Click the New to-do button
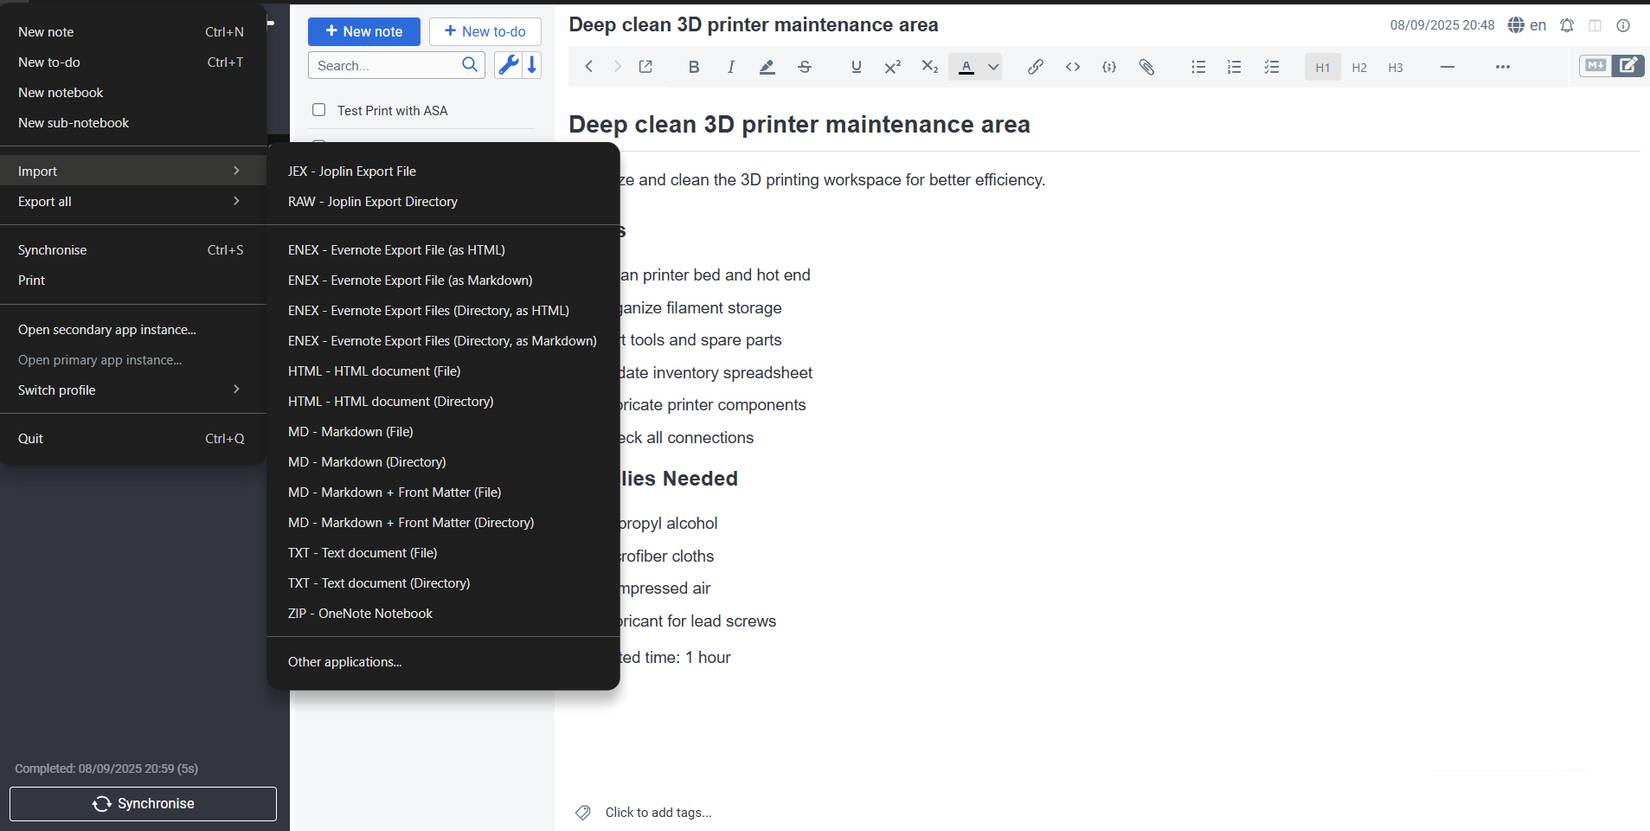 click(x=485, y=32)
